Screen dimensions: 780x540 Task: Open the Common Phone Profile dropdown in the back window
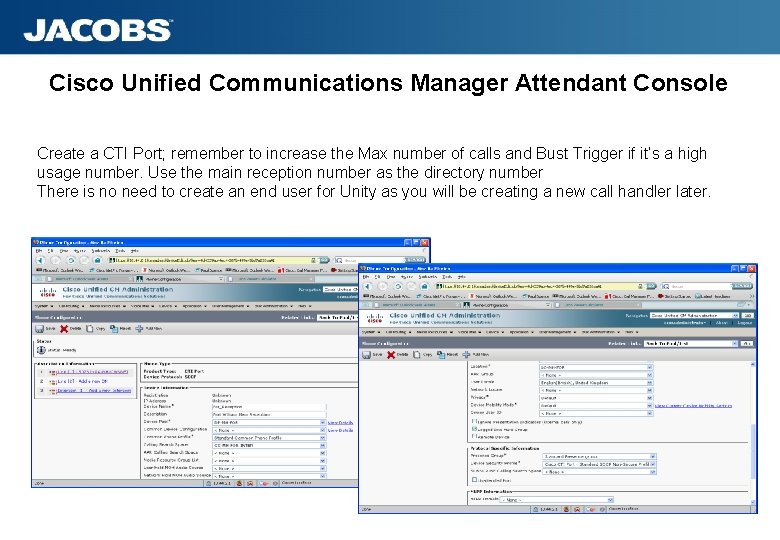[269, 438]
